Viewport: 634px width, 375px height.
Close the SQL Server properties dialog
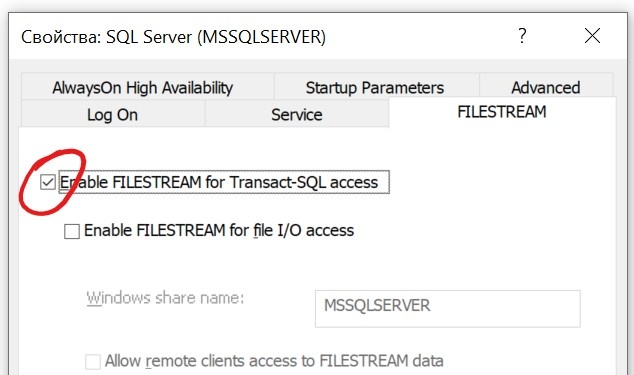point(592,36)
